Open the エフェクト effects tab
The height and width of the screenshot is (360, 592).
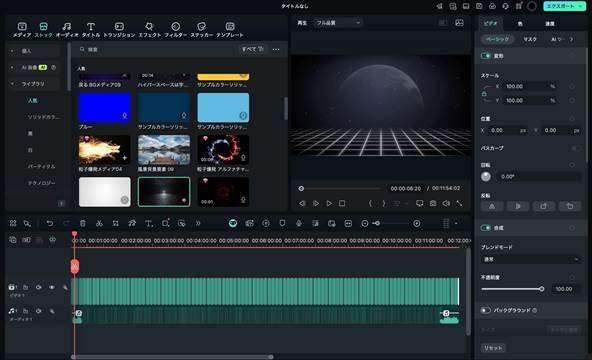pyautogui.click(x=150, y=29)
